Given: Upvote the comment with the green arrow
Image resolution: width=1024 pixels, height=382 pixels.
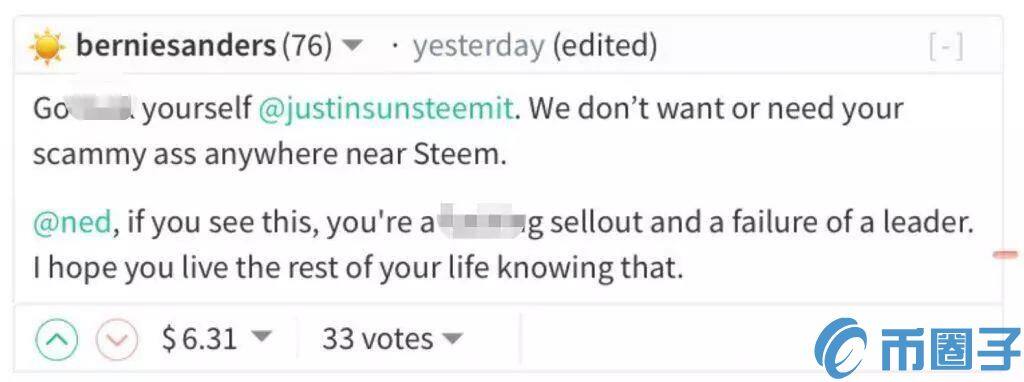Looking at the screenshot, I should pyautogui.click(x=57, y=340).
